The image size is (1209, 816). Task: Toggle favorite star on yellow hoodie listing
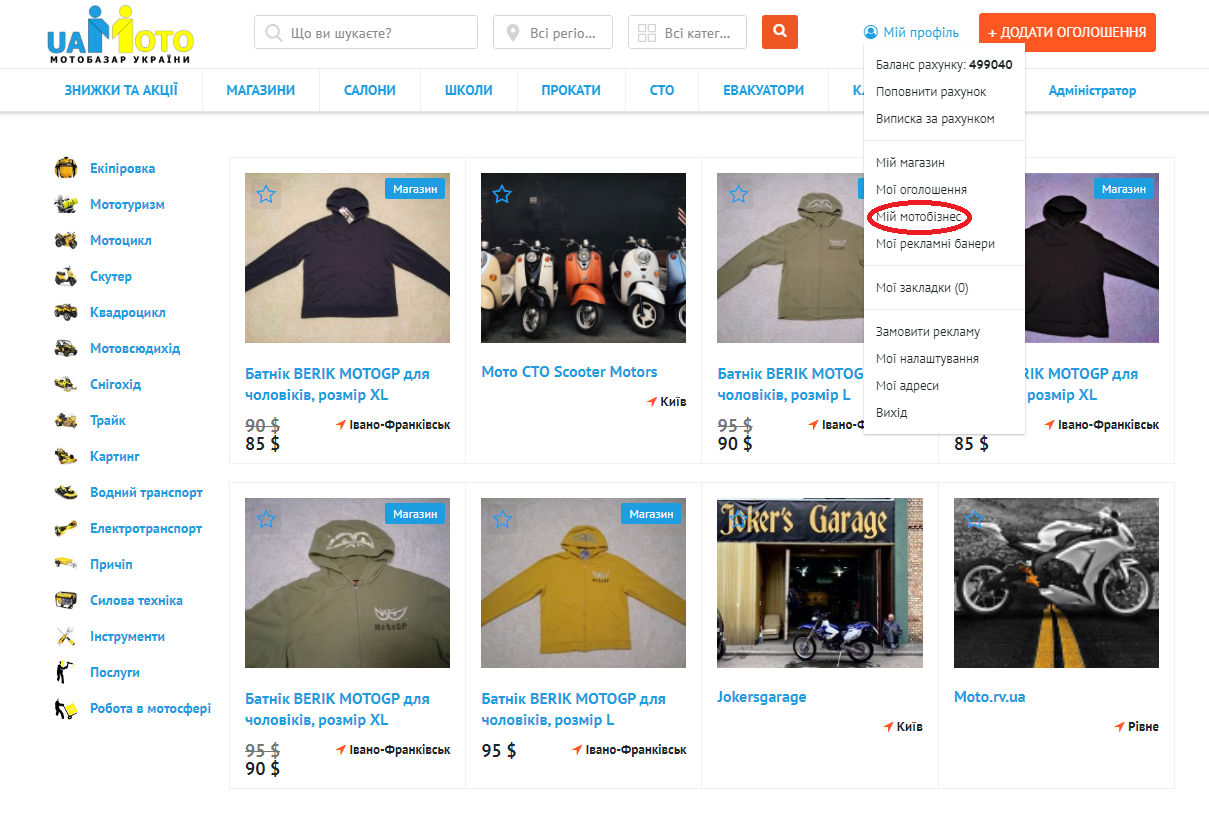[x=502, y=519]
